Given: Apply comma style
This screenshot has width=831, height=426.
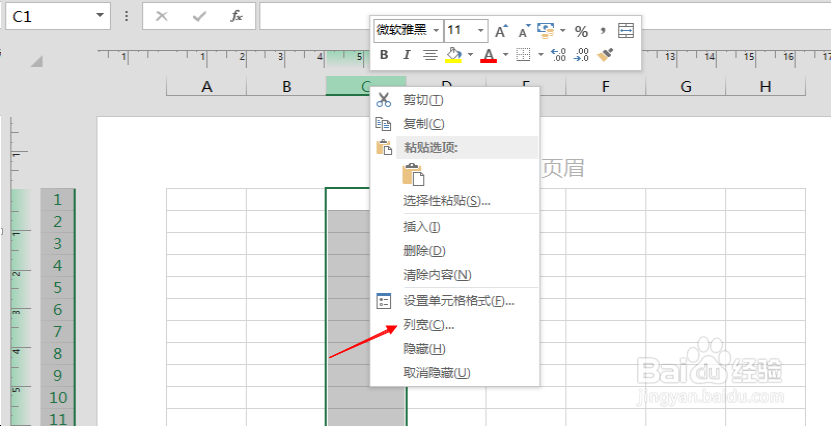Looking at the screenshot, I should [603, 31].
